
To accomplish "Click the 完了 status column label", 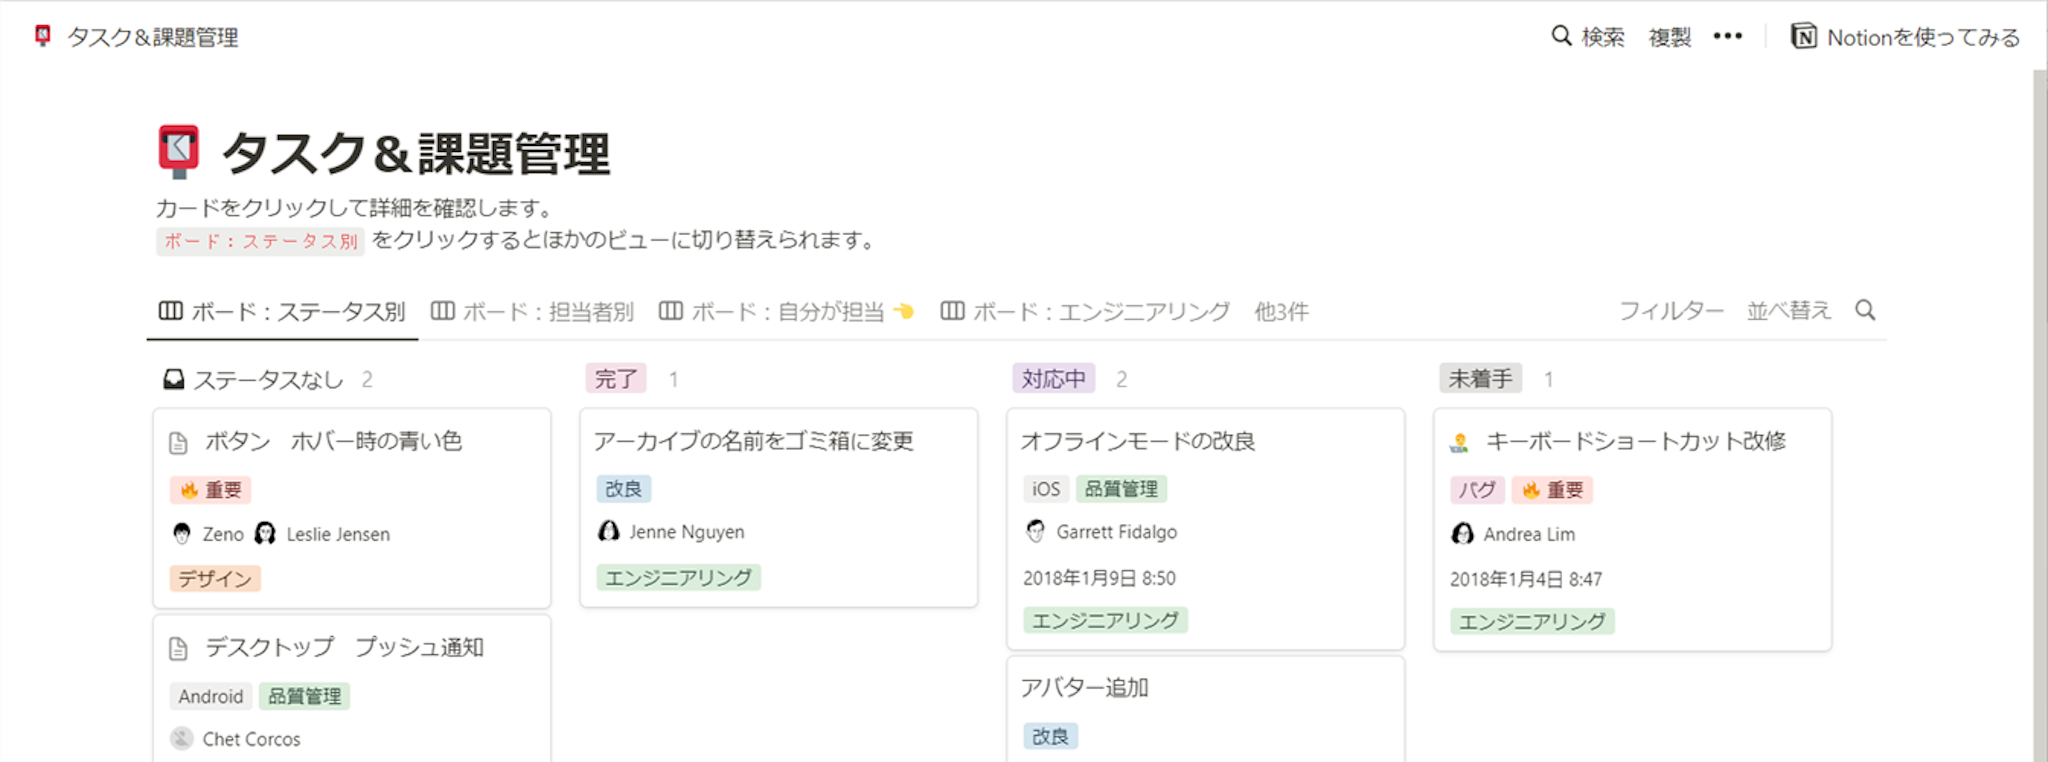I will [616, 379].
